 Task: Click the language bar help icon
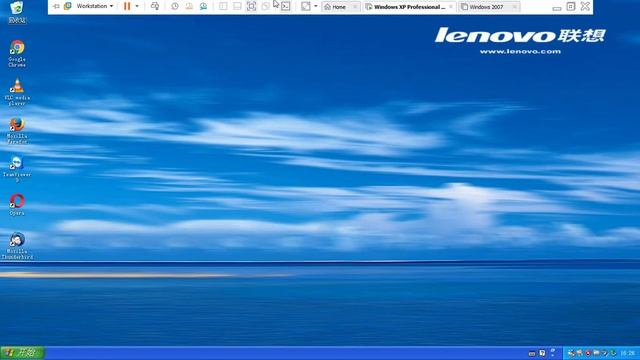click(x=542, y=353)
